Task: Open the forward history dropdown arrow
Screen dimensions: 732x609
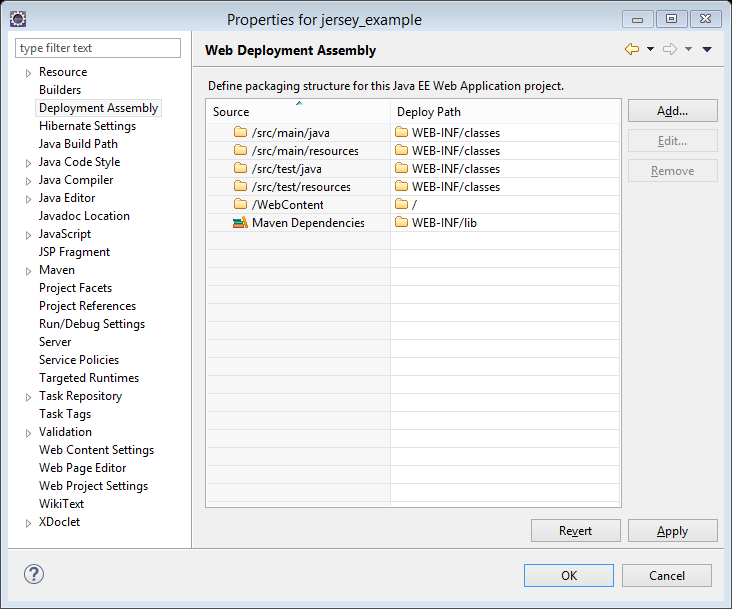Action: 689,49
